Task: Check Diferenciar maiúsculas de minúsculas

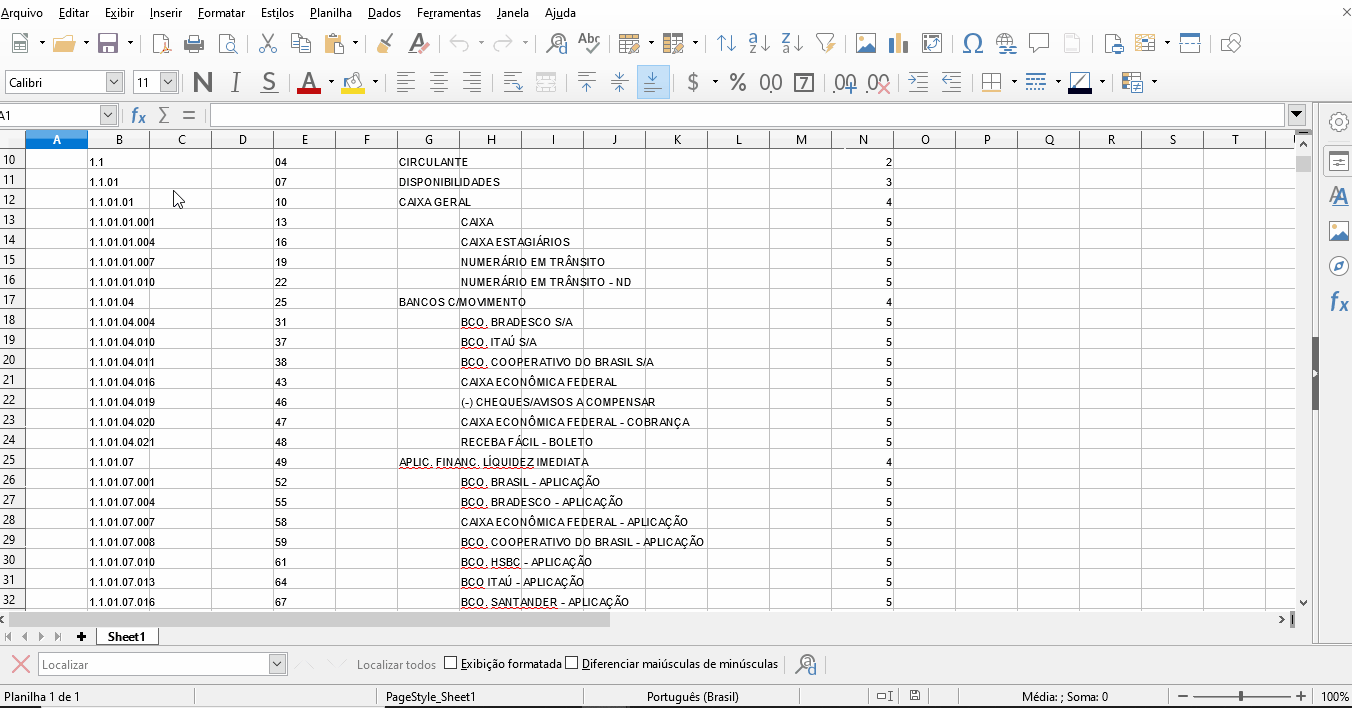Action: pyautogui.click(x=572, y=663)
